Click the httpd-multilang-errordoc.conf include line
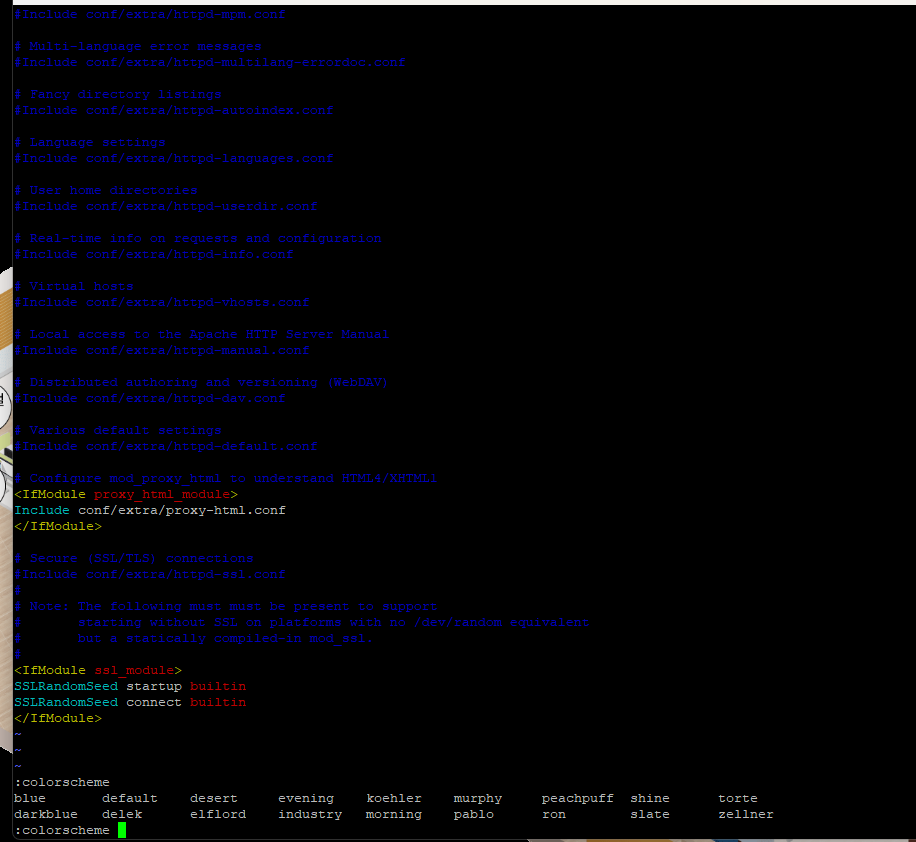 click(210, 62)
